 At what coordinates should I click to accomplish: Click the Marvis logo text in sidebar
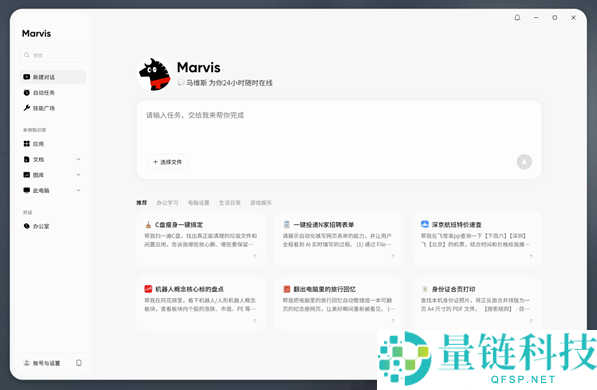click(37, 34)
